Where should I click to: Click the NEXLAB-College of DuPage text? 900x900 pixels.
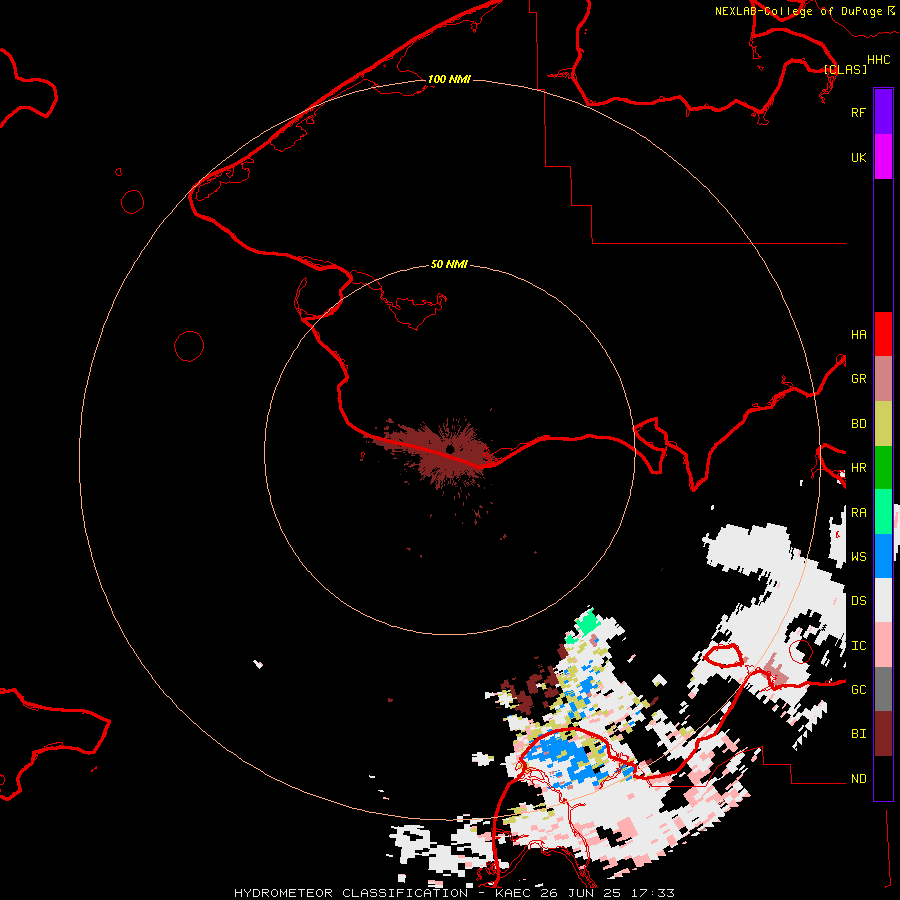pyautogui.click(x=798, y=11)
